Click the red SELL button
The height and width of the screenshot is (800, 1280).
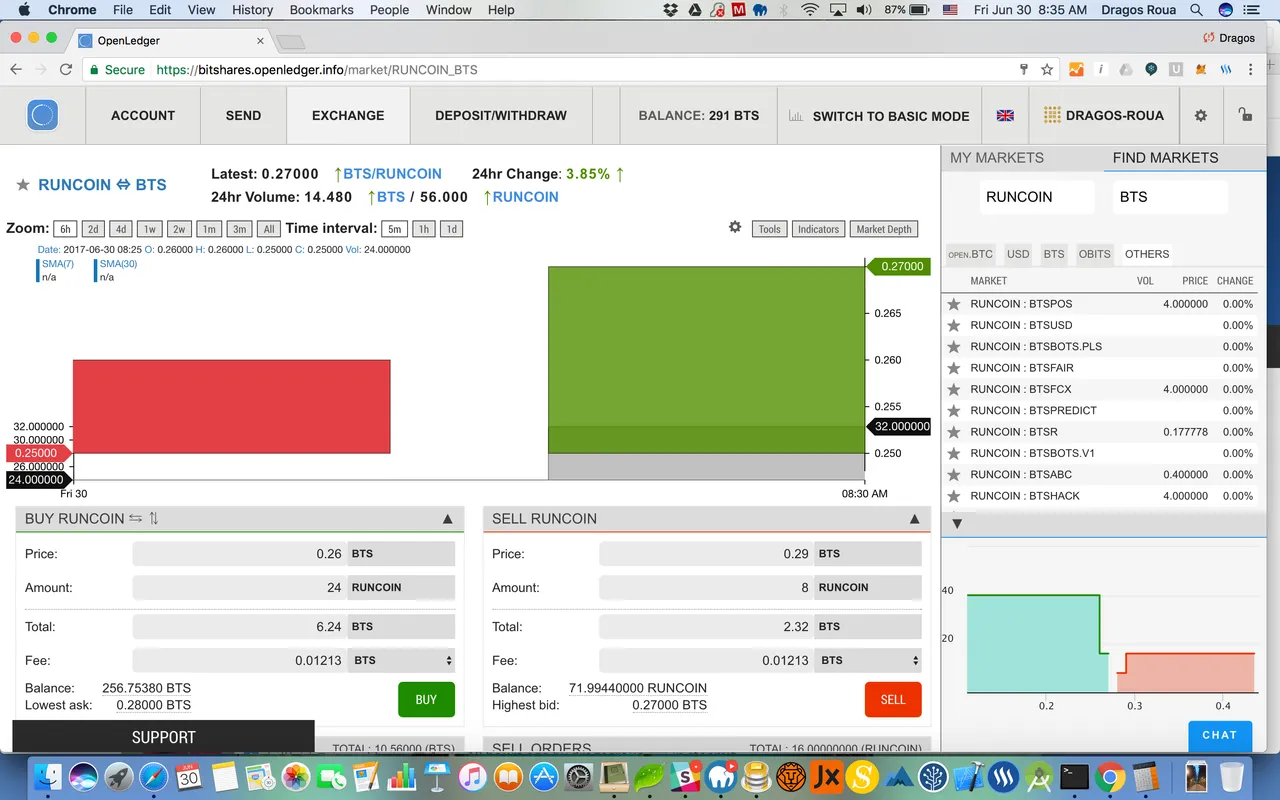pyautogui.click(x=893, y=699)
